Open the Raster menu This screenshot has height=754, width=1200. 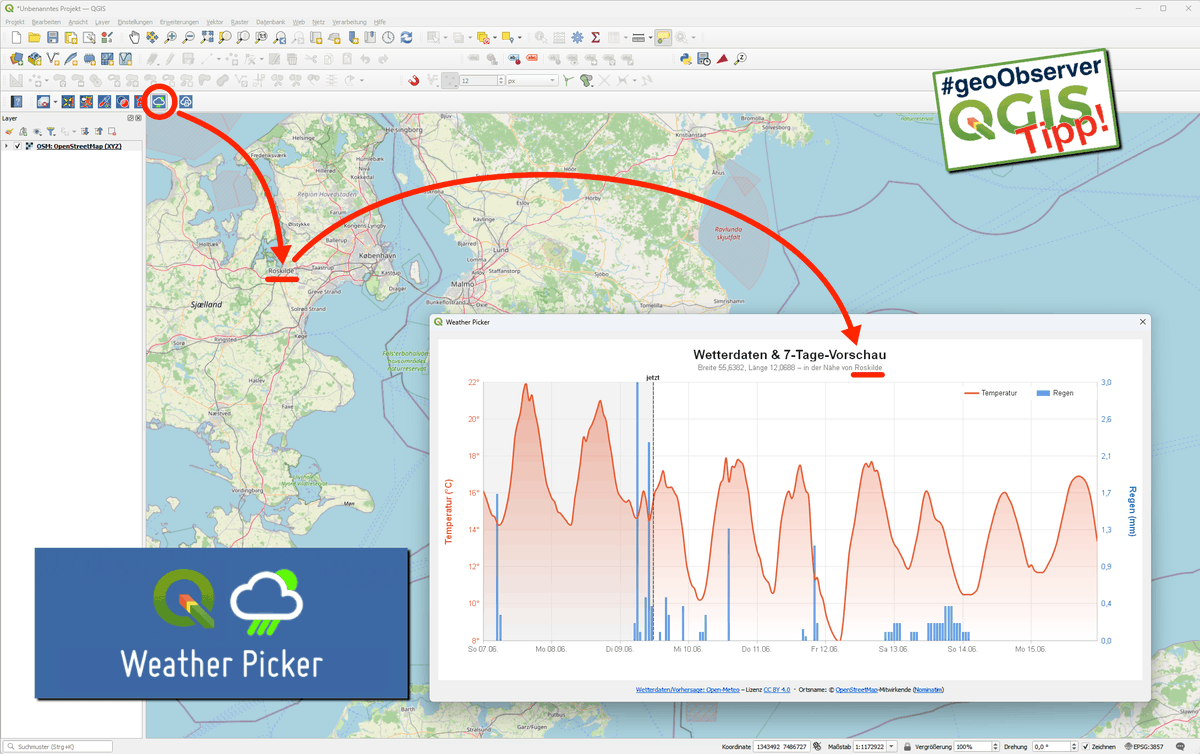240,21
